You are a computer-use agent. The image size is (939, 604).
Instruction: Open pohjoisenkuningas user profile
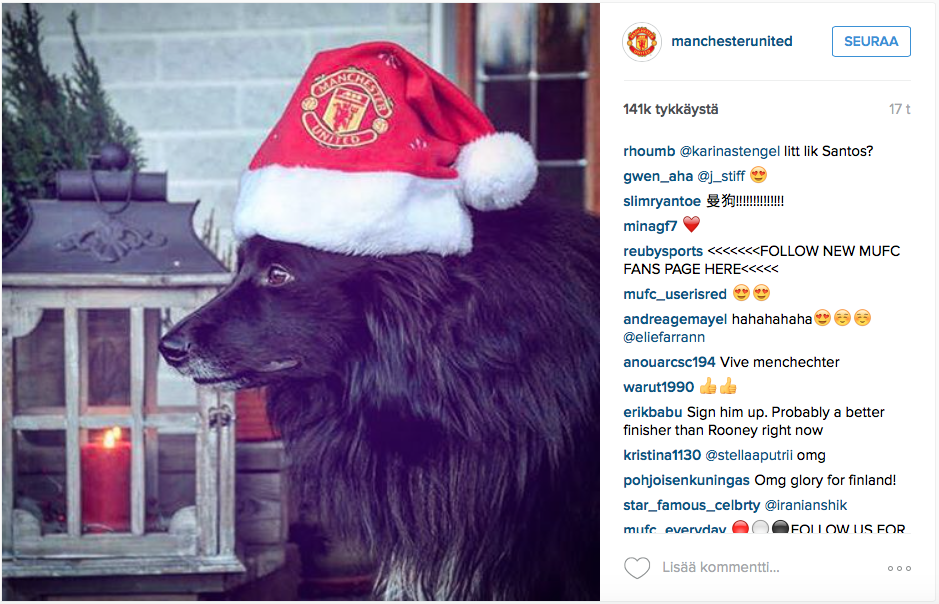coord(686,481)
